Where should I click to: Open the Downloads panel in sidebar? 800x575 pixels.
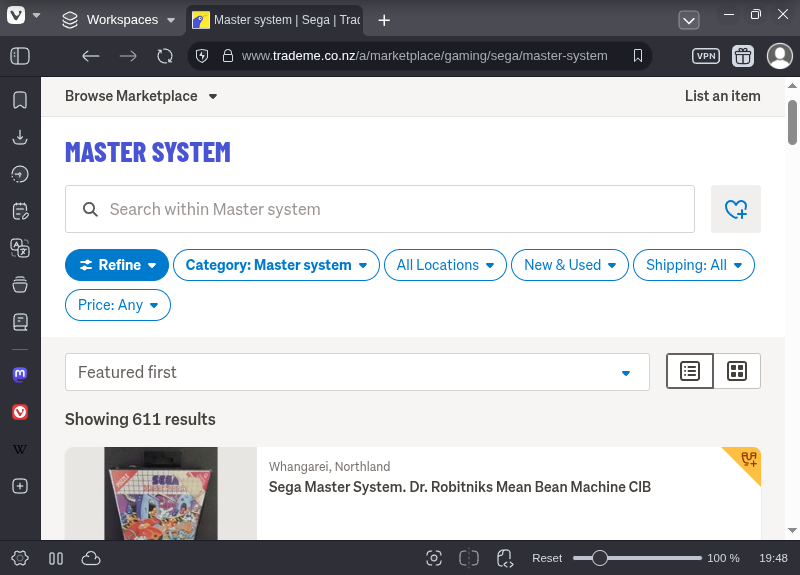point(19,137)
